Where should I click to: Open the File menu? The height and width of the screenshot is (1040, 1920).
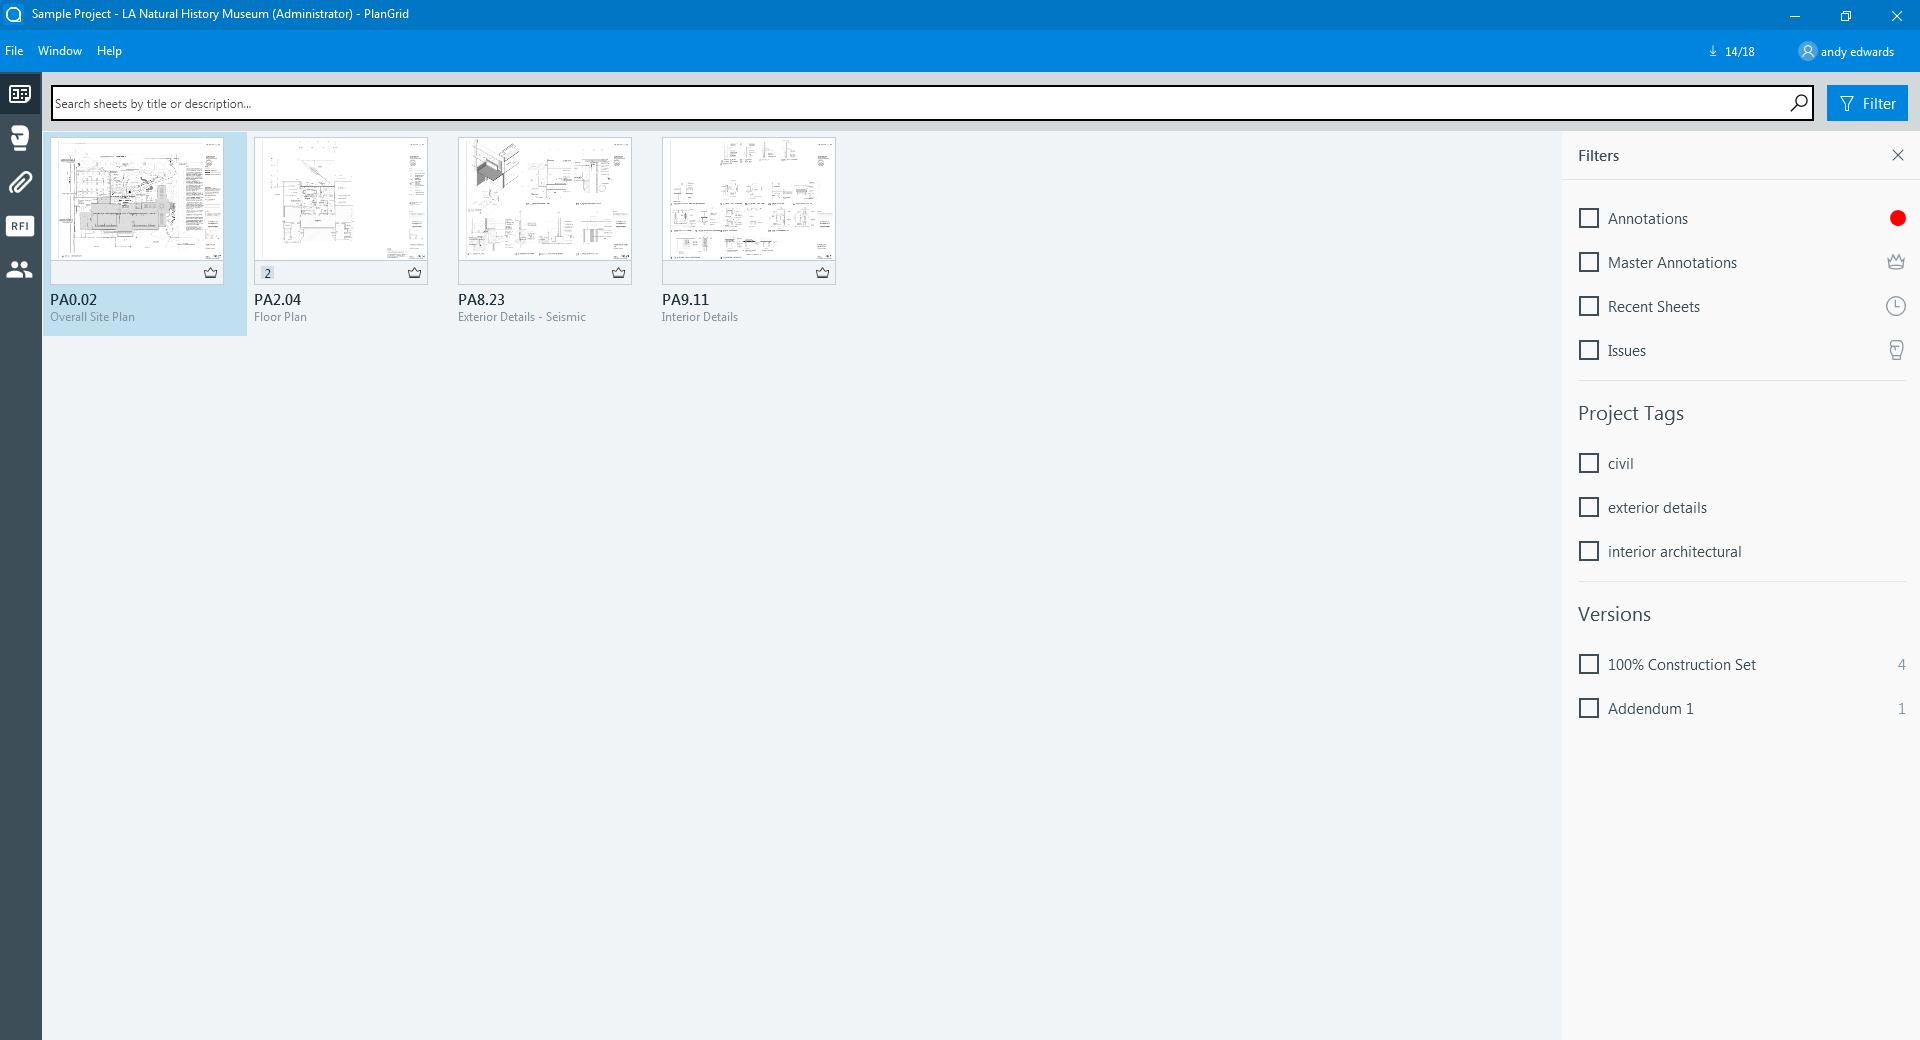tap(14, 51)
